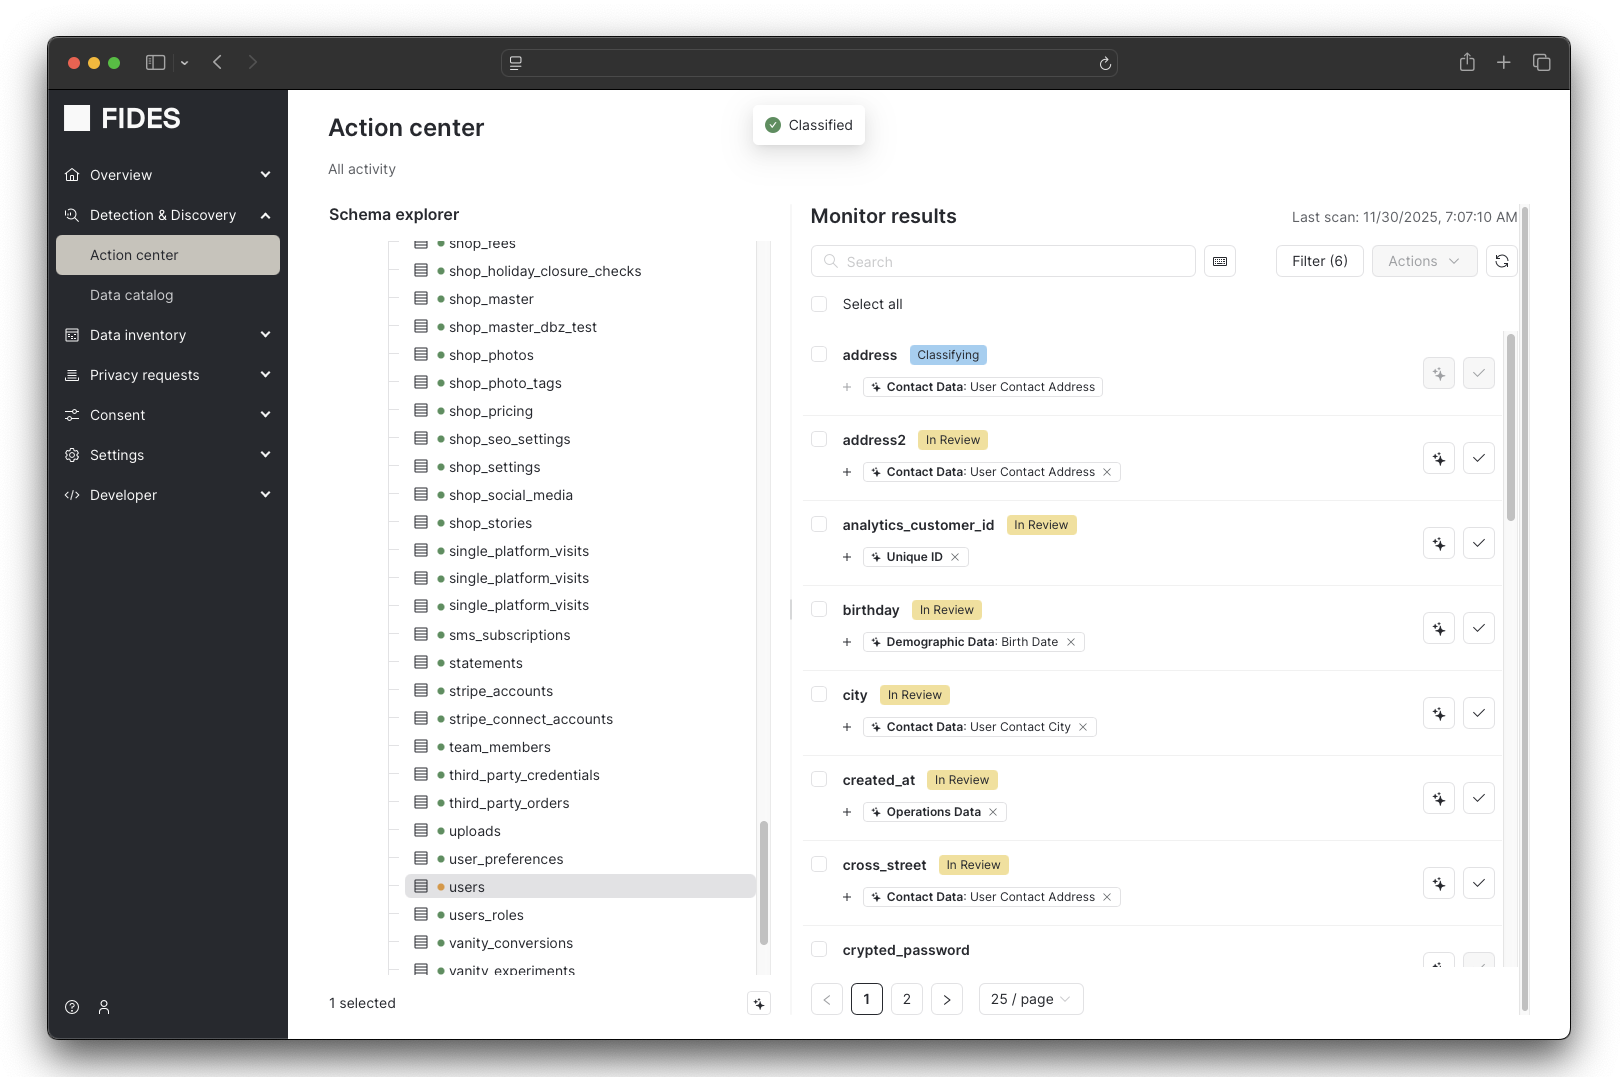Open the Actions dropdown
1620x1077 pixels.
(x=1424, y=261)
